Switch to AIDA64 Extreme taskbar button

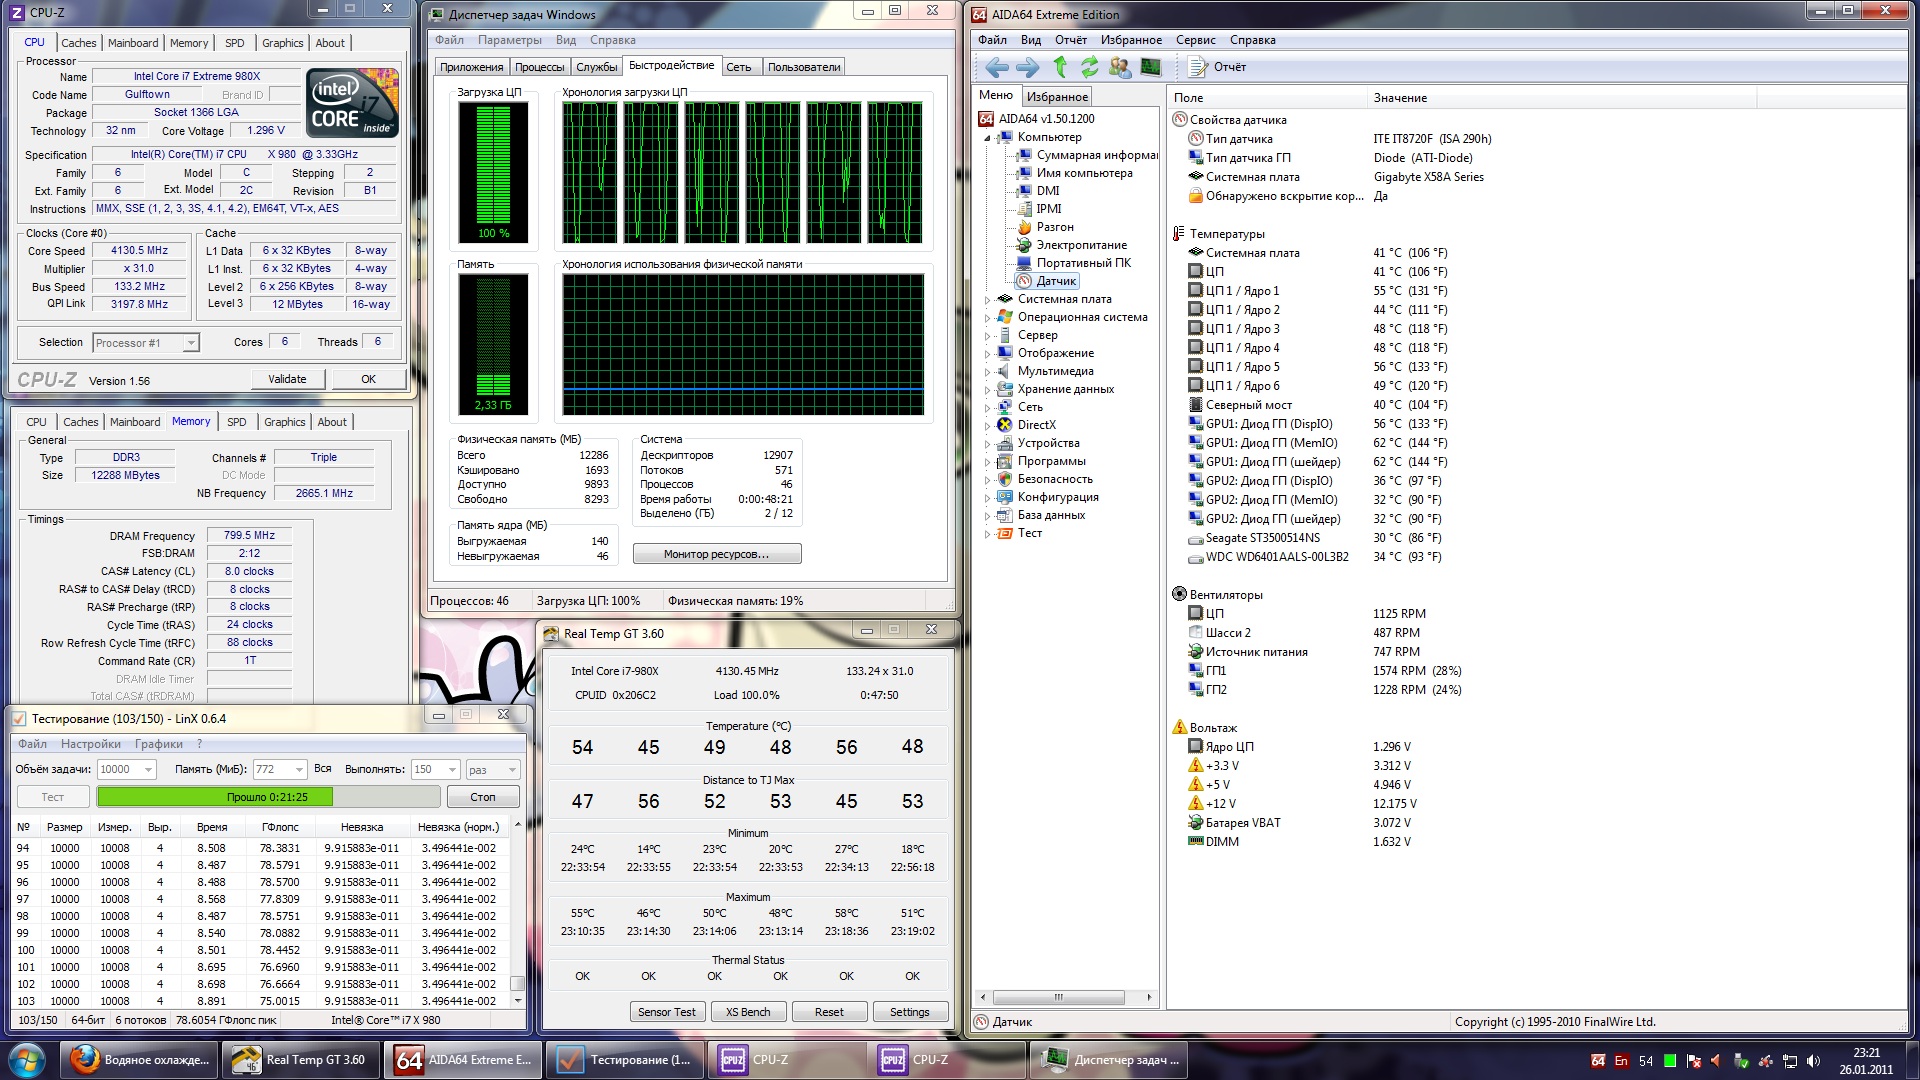tap(464, 1060)
